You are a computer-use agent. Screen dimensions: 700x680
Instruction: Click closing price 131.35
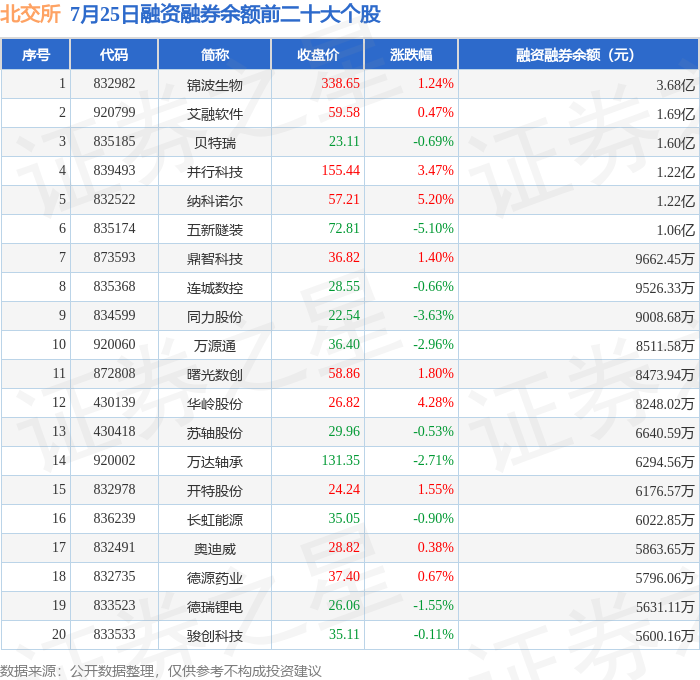click(x=341, y=461)
